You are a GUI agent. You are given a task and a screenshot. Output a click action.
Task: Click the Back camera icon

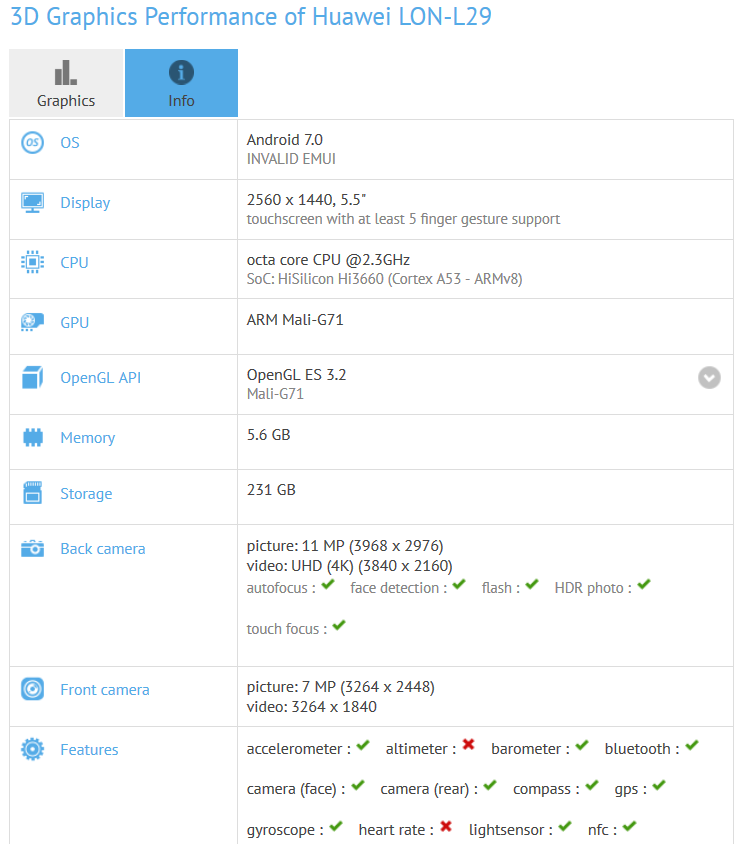tap(32, 548)
